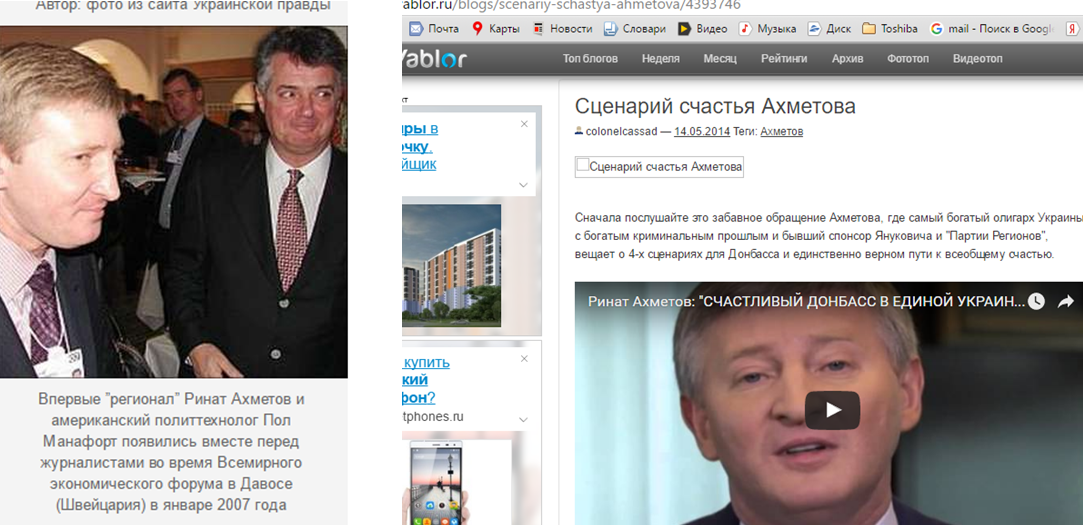Click the Yablor site logo
Screen dimensions: 1083x525
(x=434, y=59)
